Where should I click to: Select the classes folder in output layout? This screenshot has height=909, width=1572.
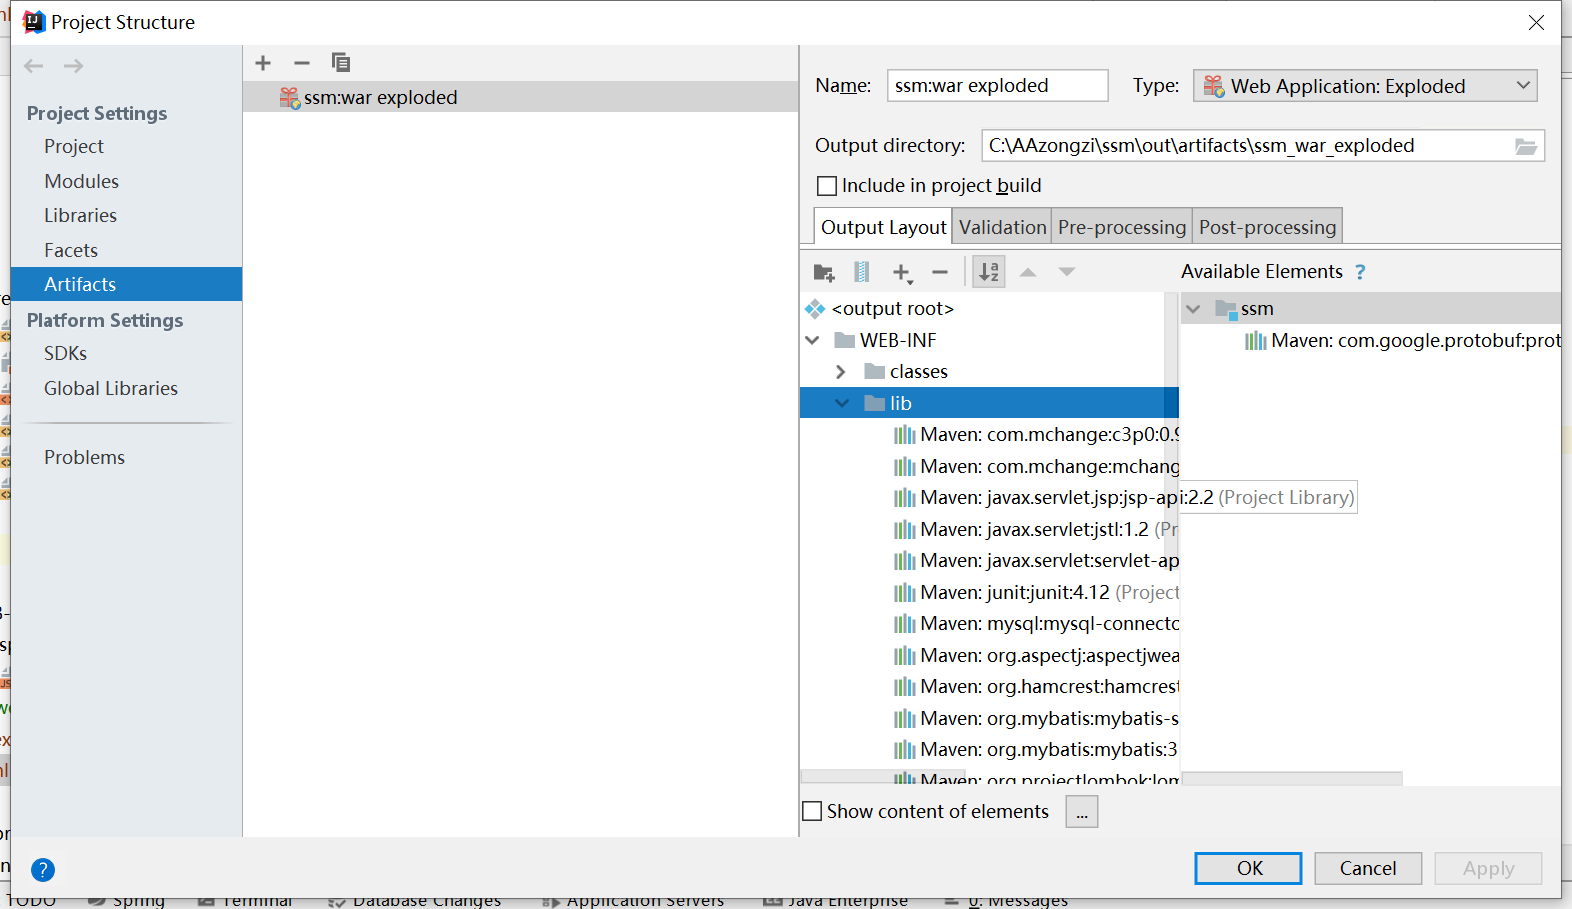(x=906, y=372)
